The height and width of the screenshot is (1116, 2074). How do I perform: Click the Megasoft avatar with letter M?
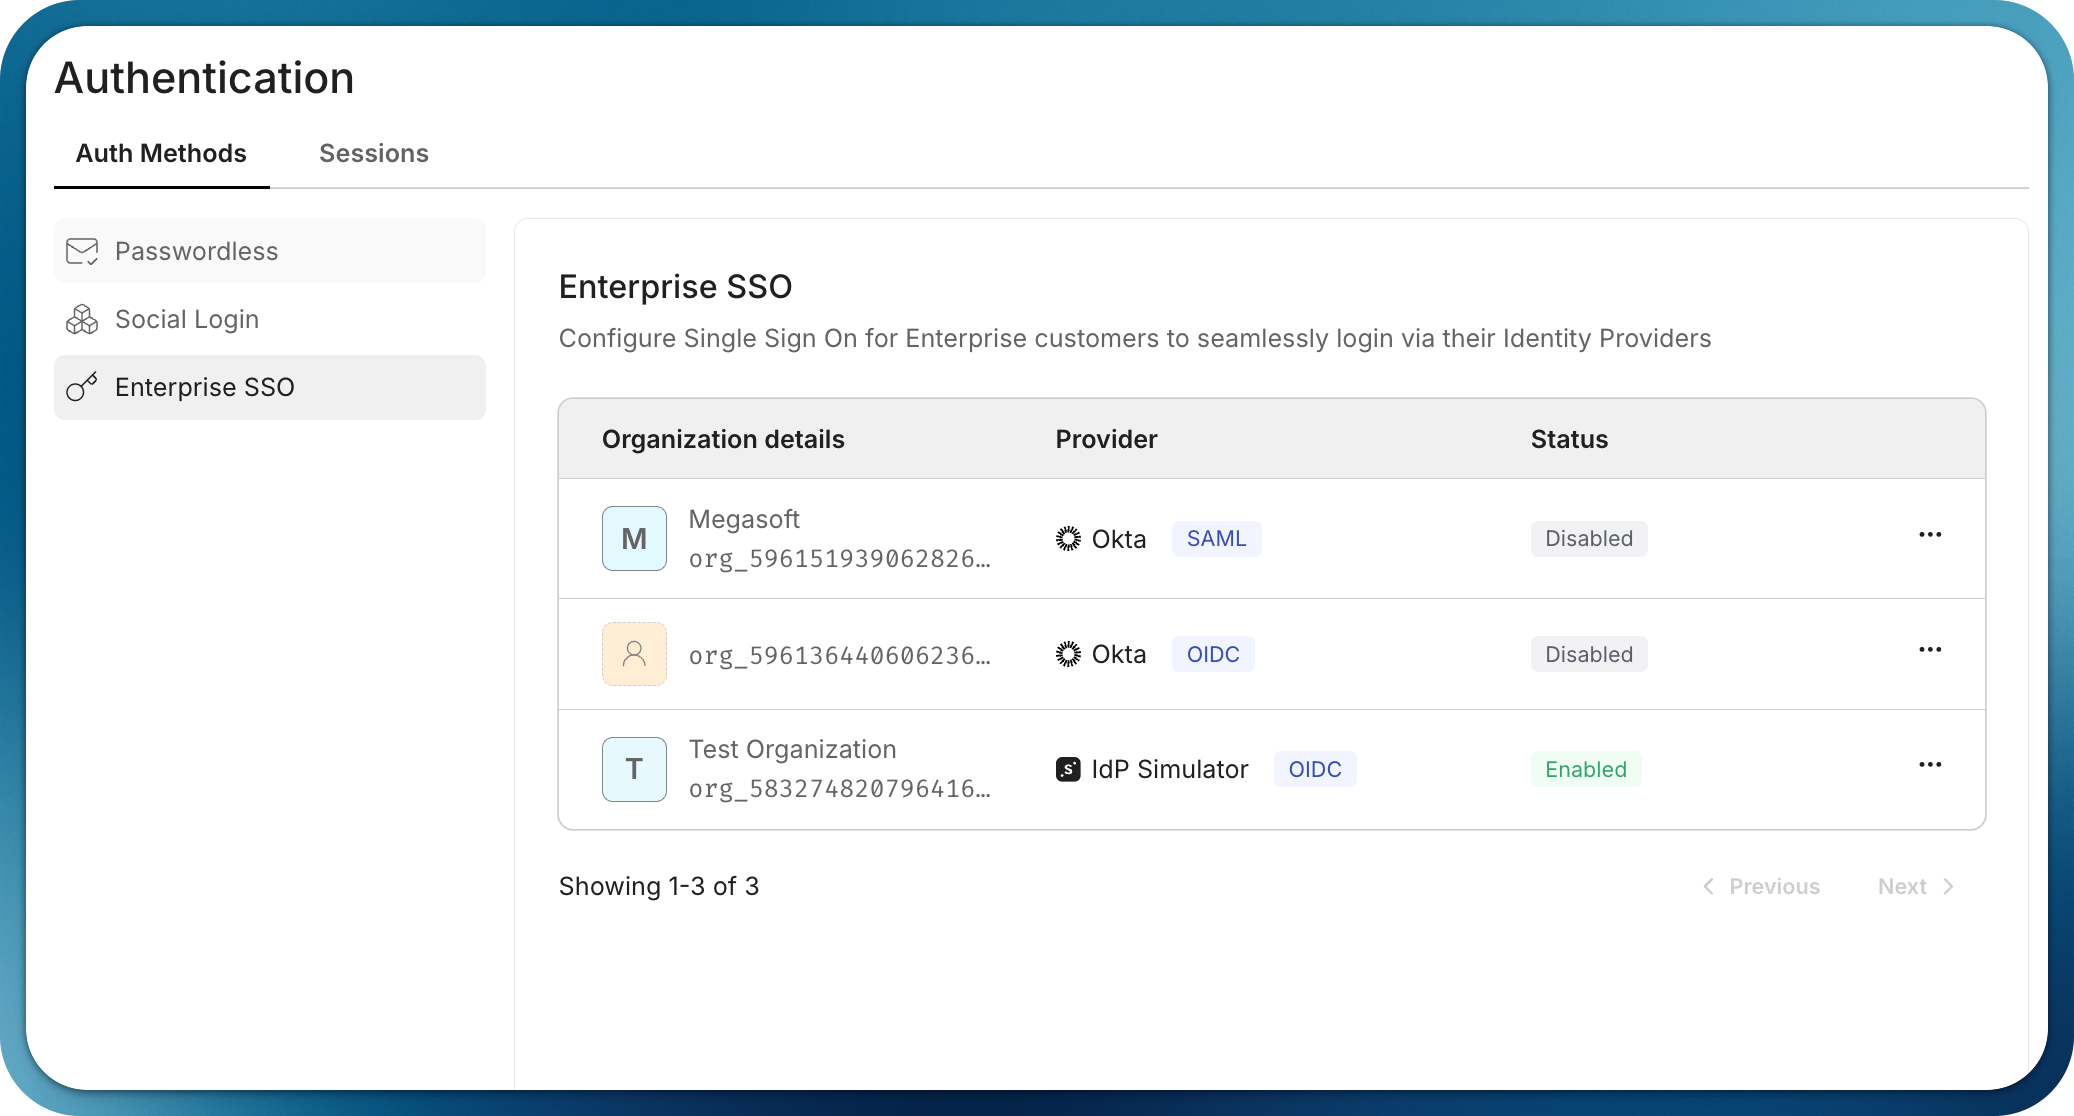(x=634, y=538)
